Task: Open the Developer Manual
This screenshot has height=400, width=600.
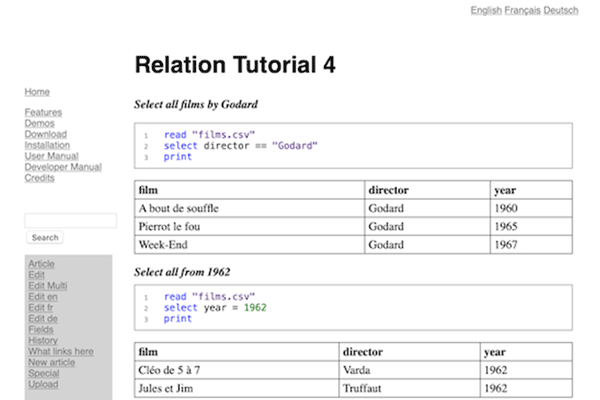Action: click(x=62, y=168)
